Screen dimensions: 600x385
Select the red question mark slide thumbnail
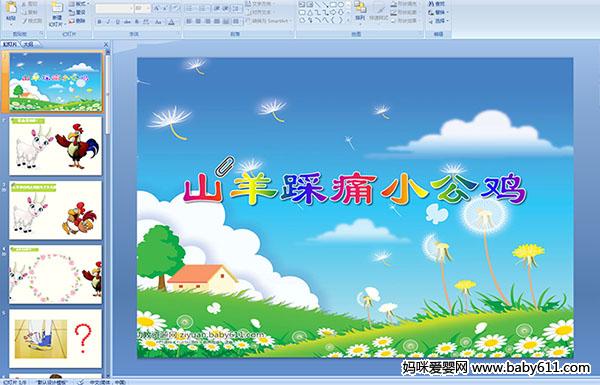pyautogui.click(x=55, y=339)
